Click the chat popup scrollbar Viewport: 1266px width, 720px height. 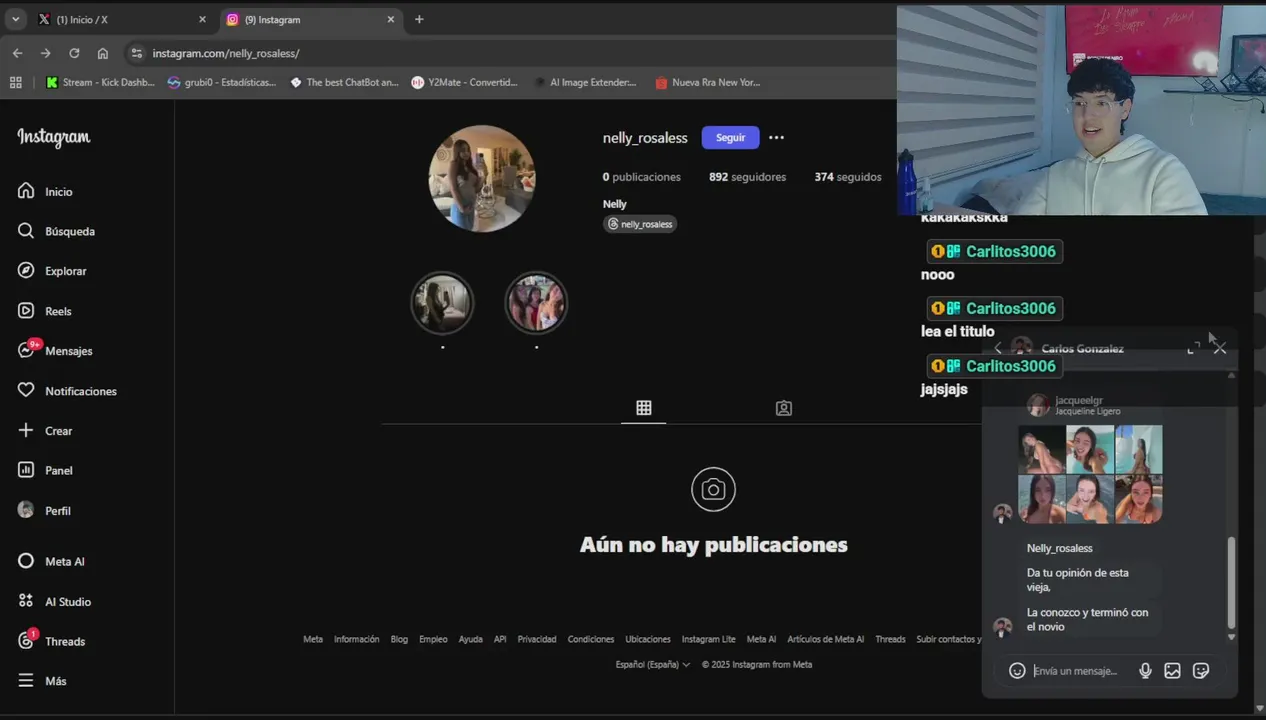[x=1231, y=582]
